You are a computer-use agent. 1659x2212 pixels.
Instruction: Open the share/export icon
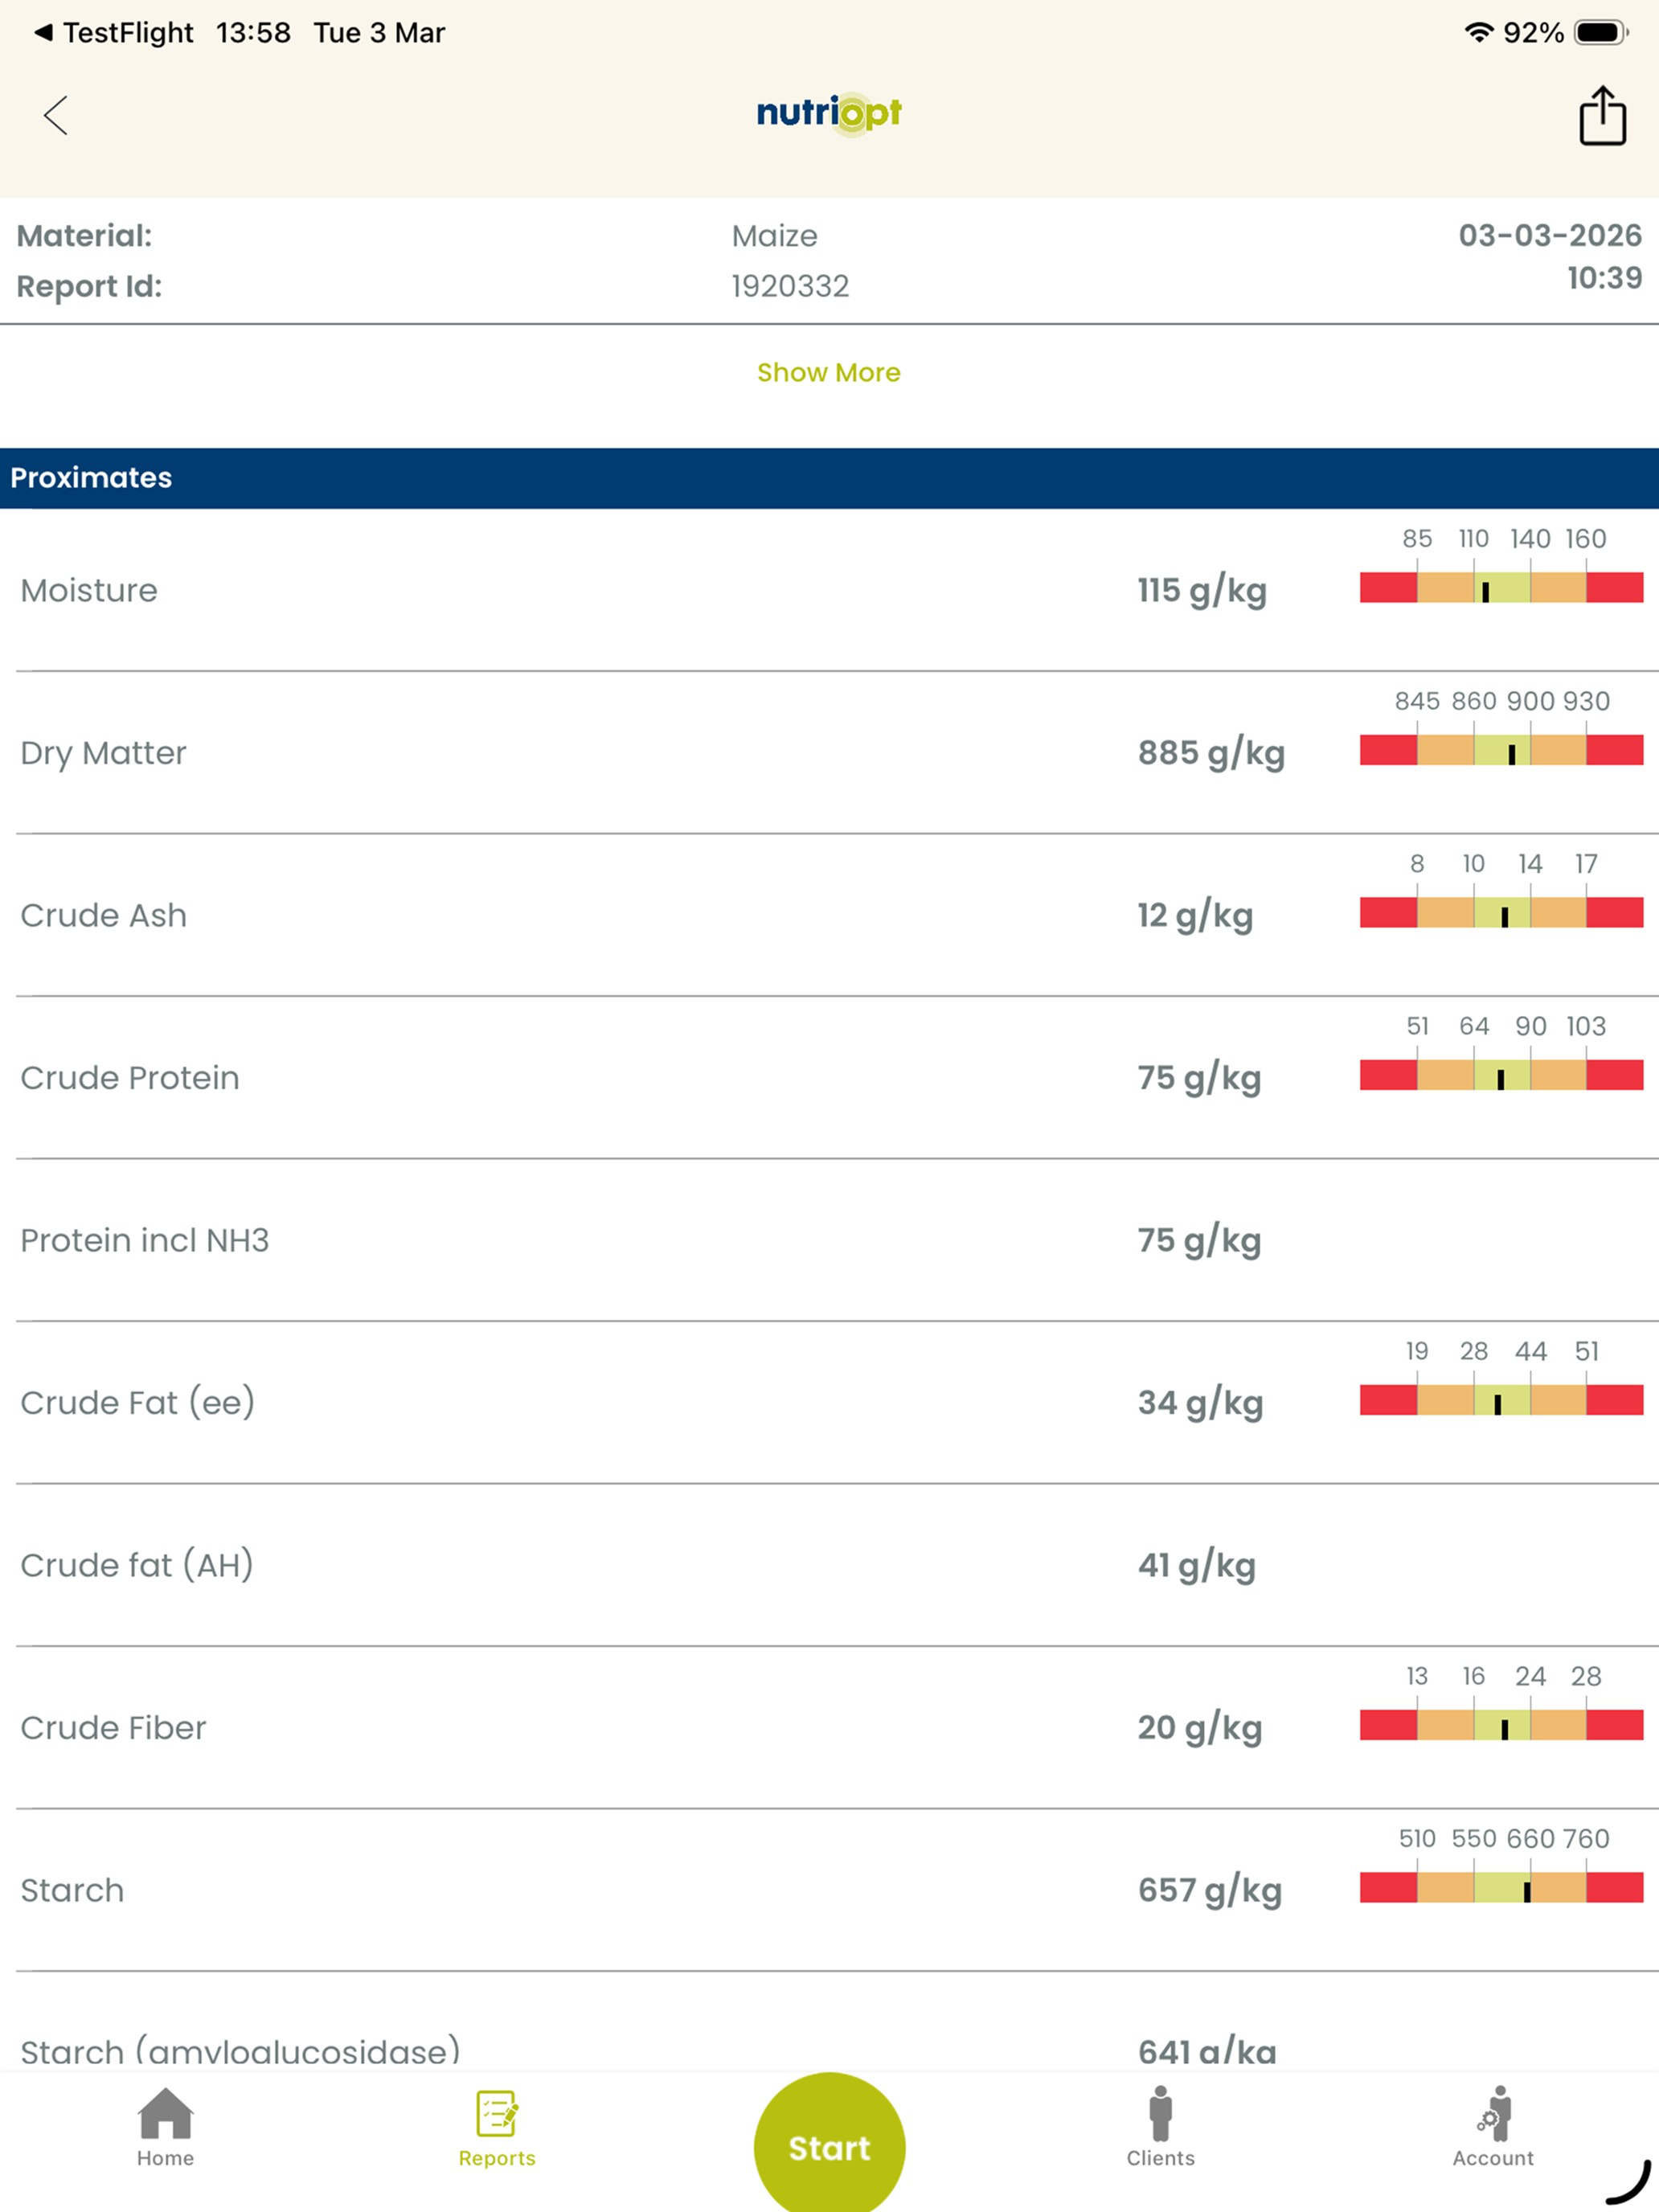pyautogui.click(x=1602, y=115)
